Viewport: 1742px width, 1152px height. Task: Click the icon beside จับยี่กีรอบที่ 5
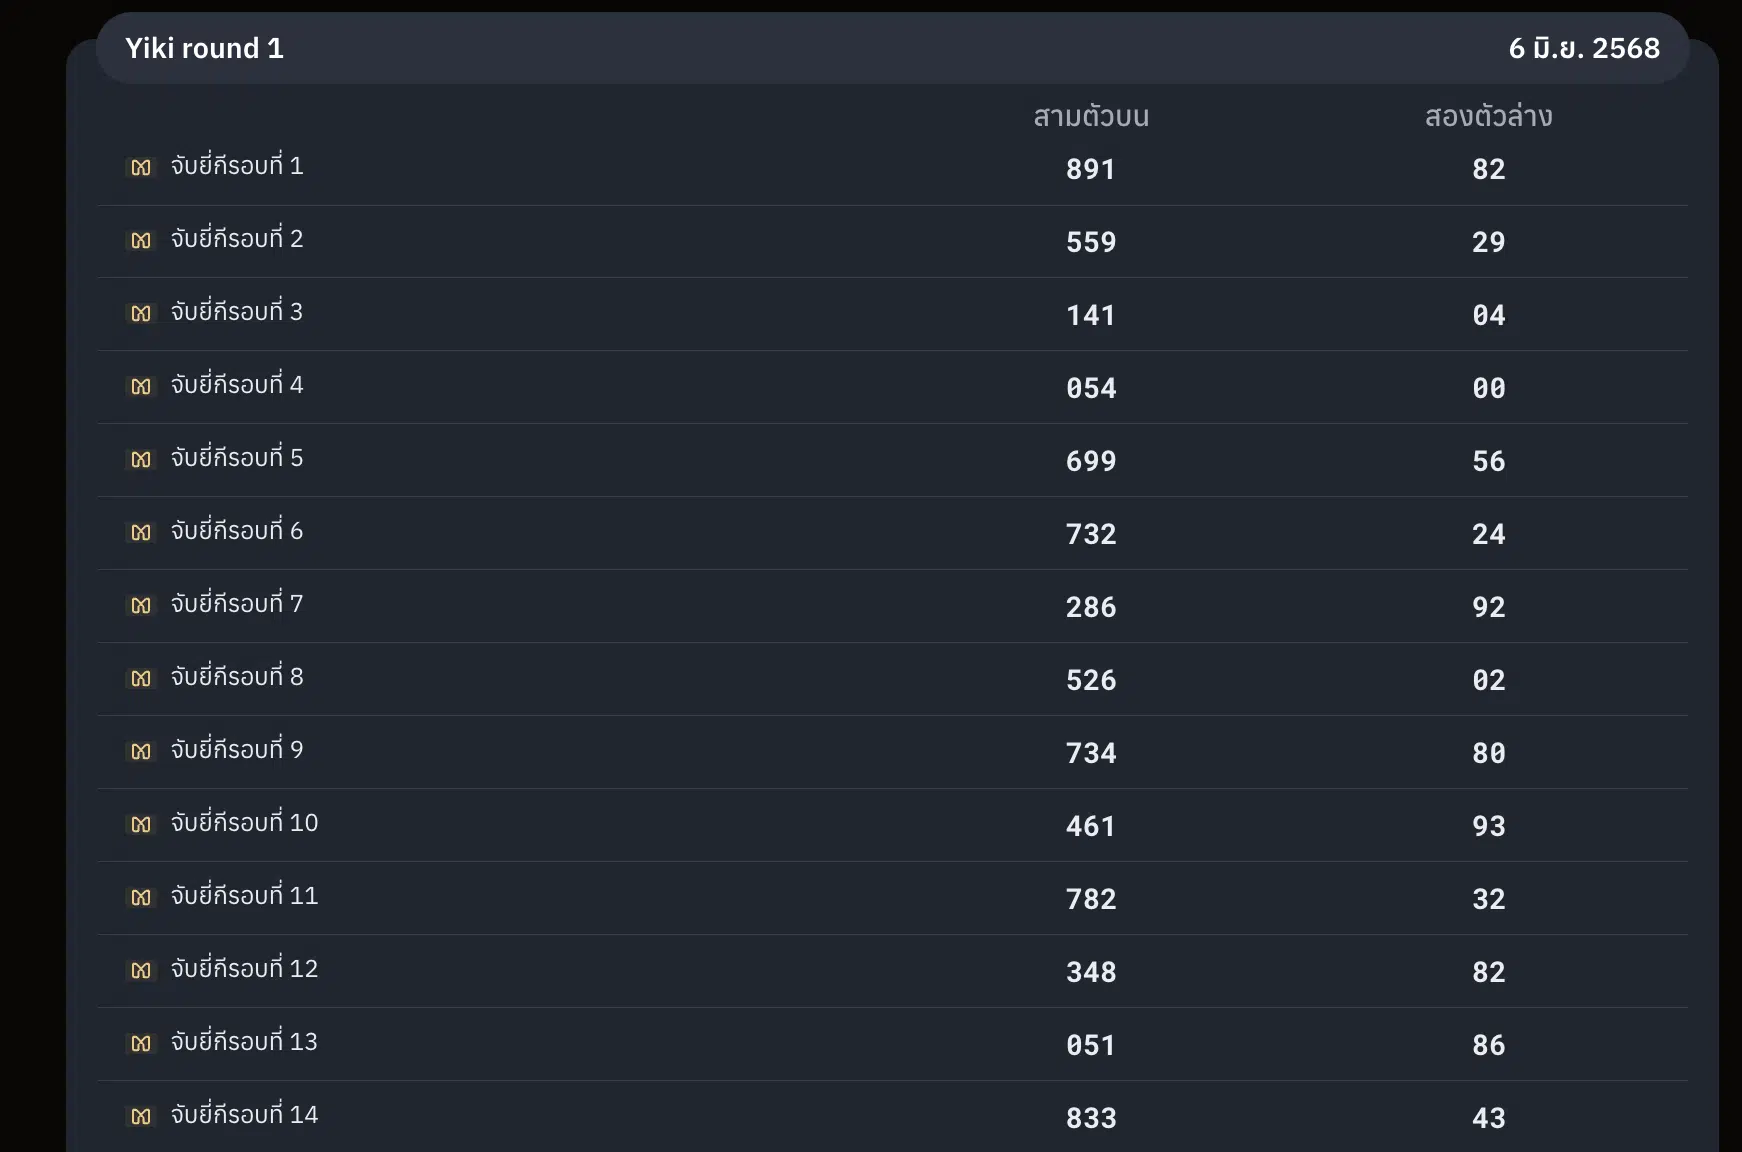point(141,460)
